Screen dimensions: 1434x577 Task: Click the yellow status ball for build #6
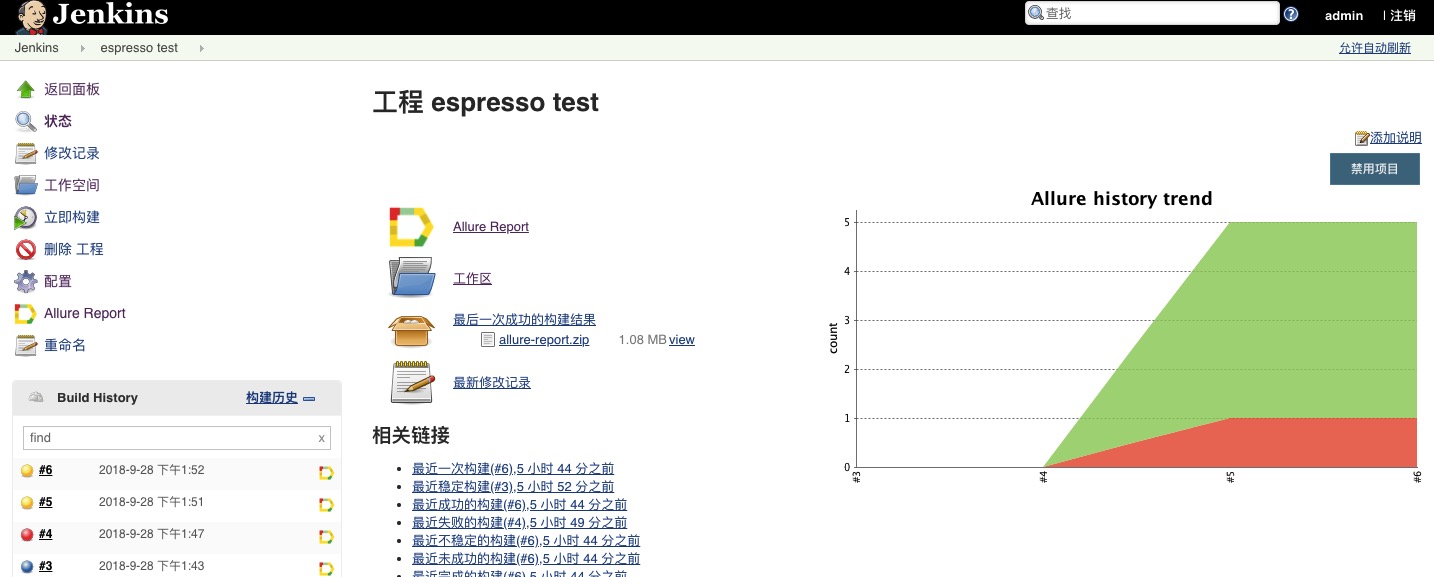27,470
